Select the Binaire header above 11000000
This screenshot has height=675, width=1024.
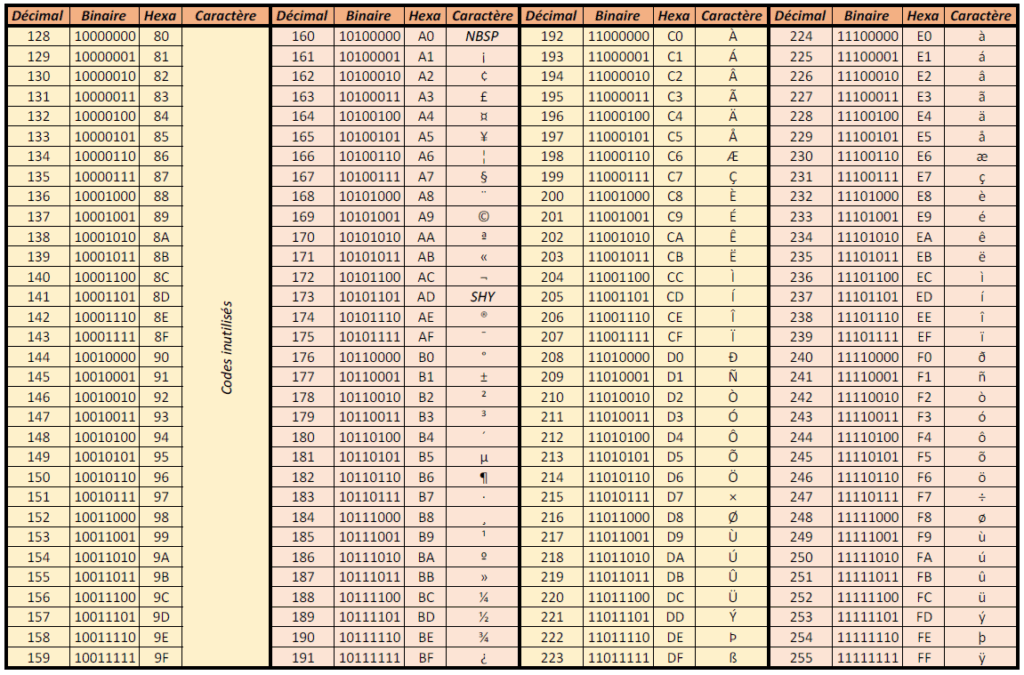[x=616, y=16]
